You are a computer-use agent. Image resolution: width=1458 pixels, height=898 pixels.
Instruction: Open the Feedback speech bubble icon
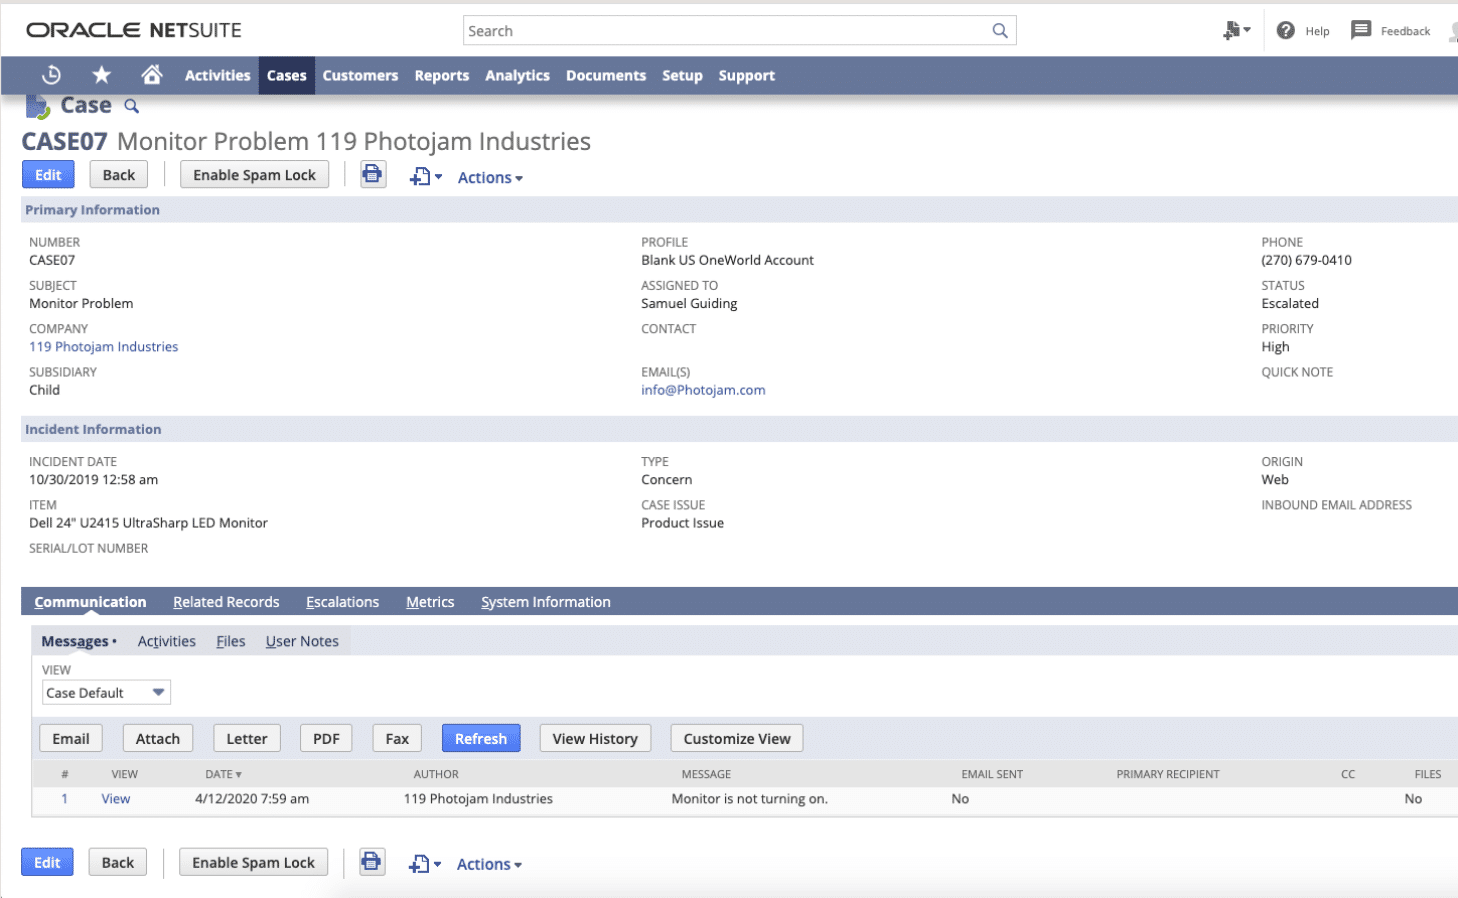(1361, 31)
